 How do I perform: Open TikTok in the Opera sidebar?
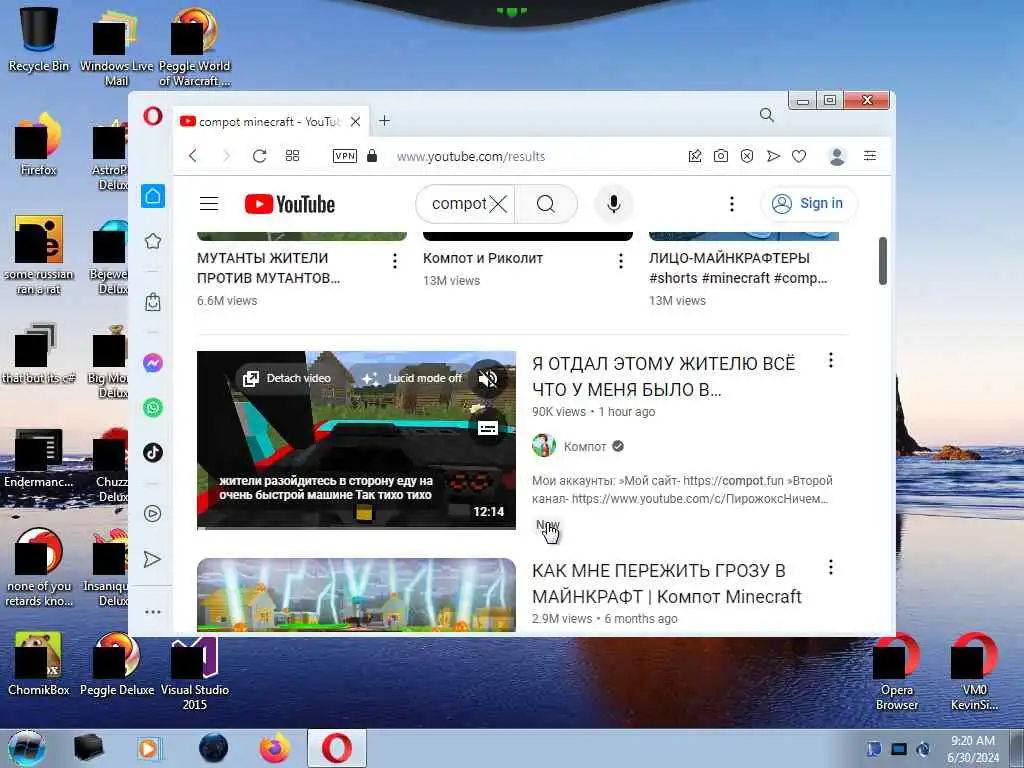[153, 453]
